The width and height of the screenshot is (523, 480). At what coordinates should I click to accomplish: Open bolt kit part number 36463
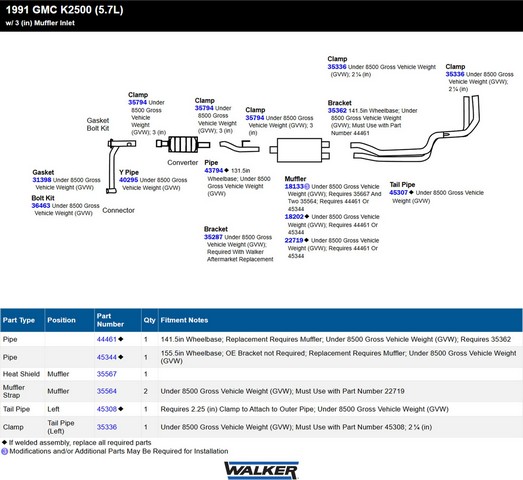pyautogui.click(x=41, y=205)
